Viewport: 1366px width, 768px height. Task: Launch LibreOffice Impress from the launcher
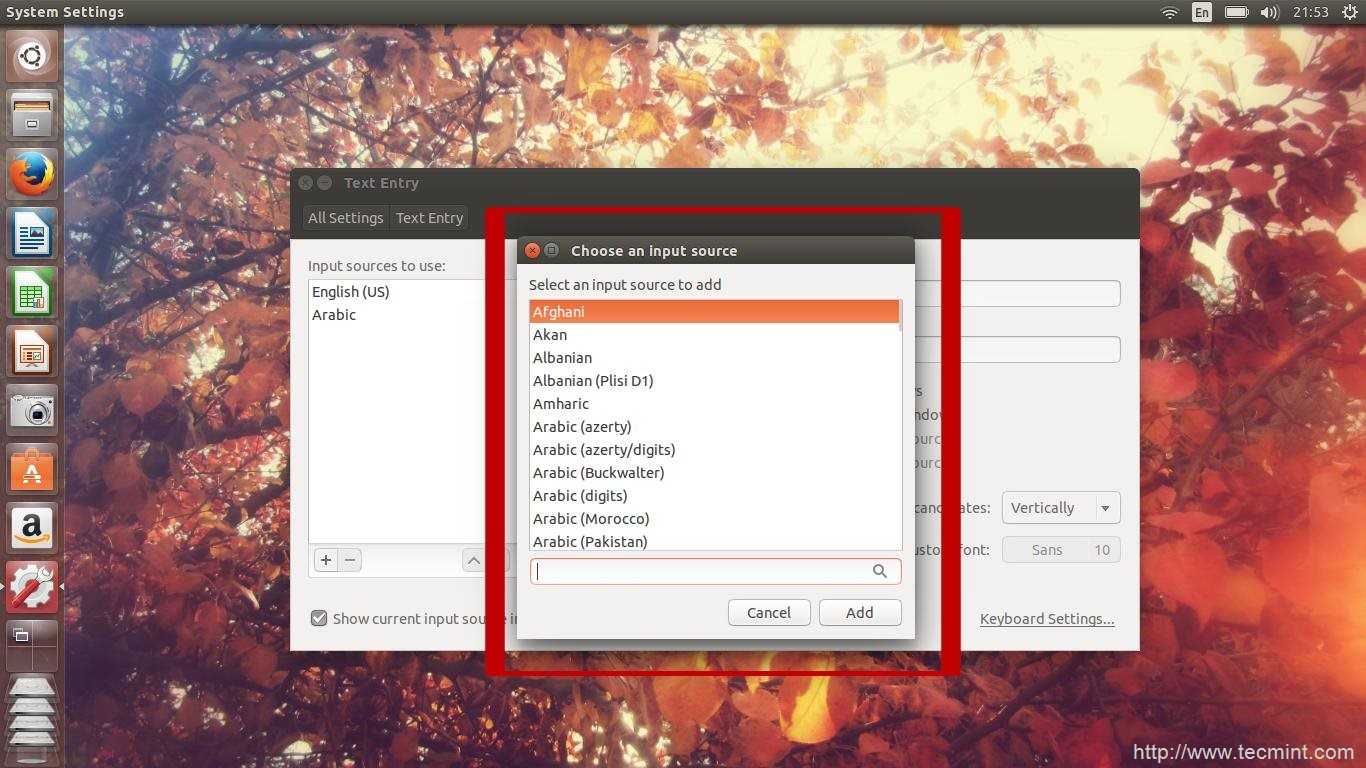point(32,351)
